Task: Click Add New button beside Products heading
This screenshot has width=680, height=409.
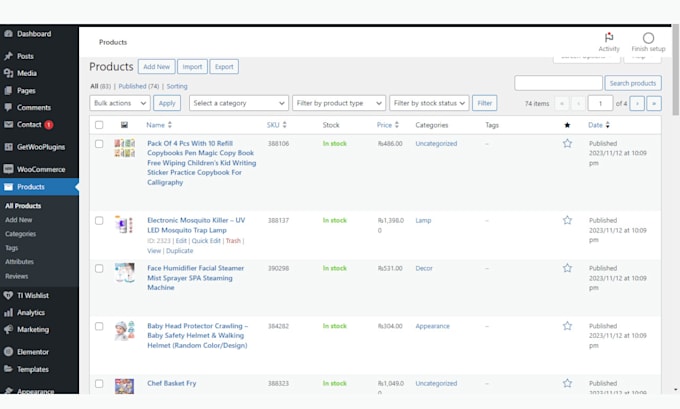Action: pos(157,66)
